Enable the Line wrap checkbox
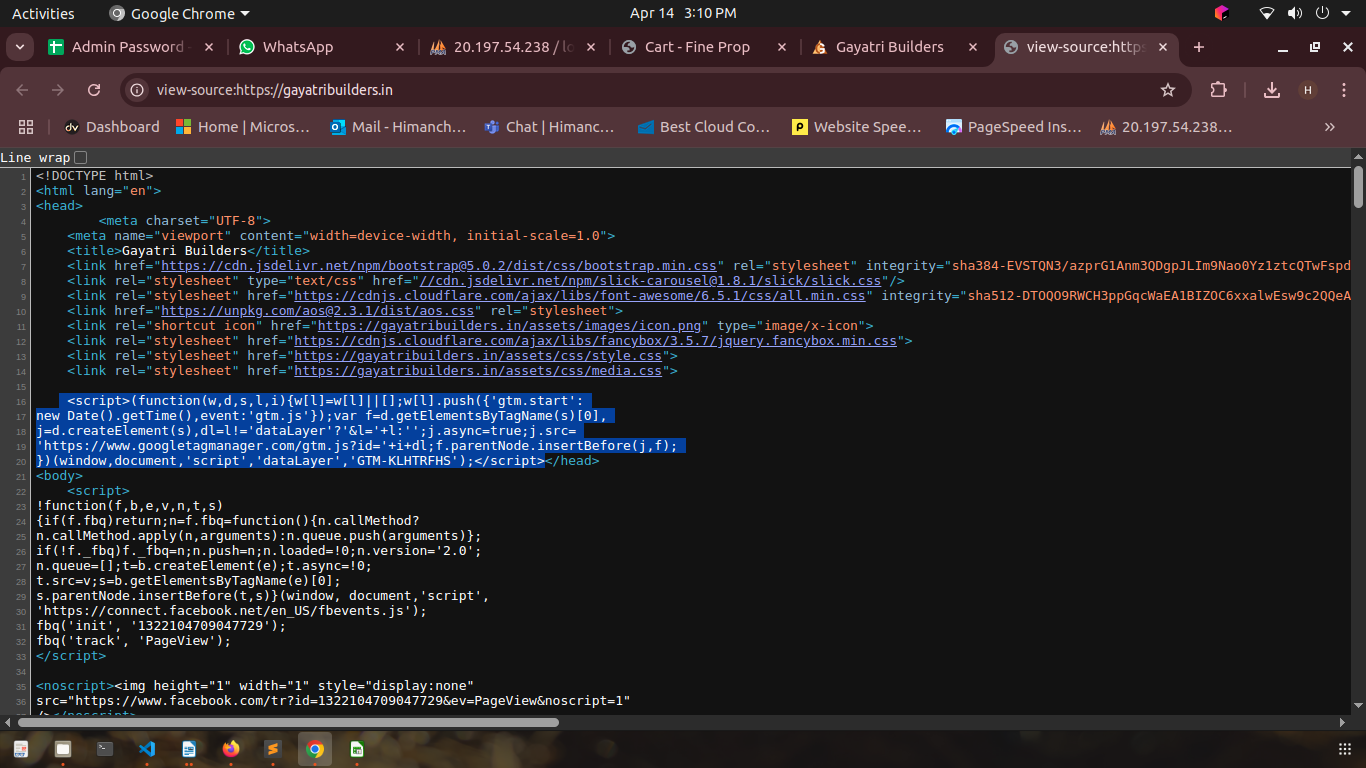The image size is (1366, 768). click(x=81, y=157)
